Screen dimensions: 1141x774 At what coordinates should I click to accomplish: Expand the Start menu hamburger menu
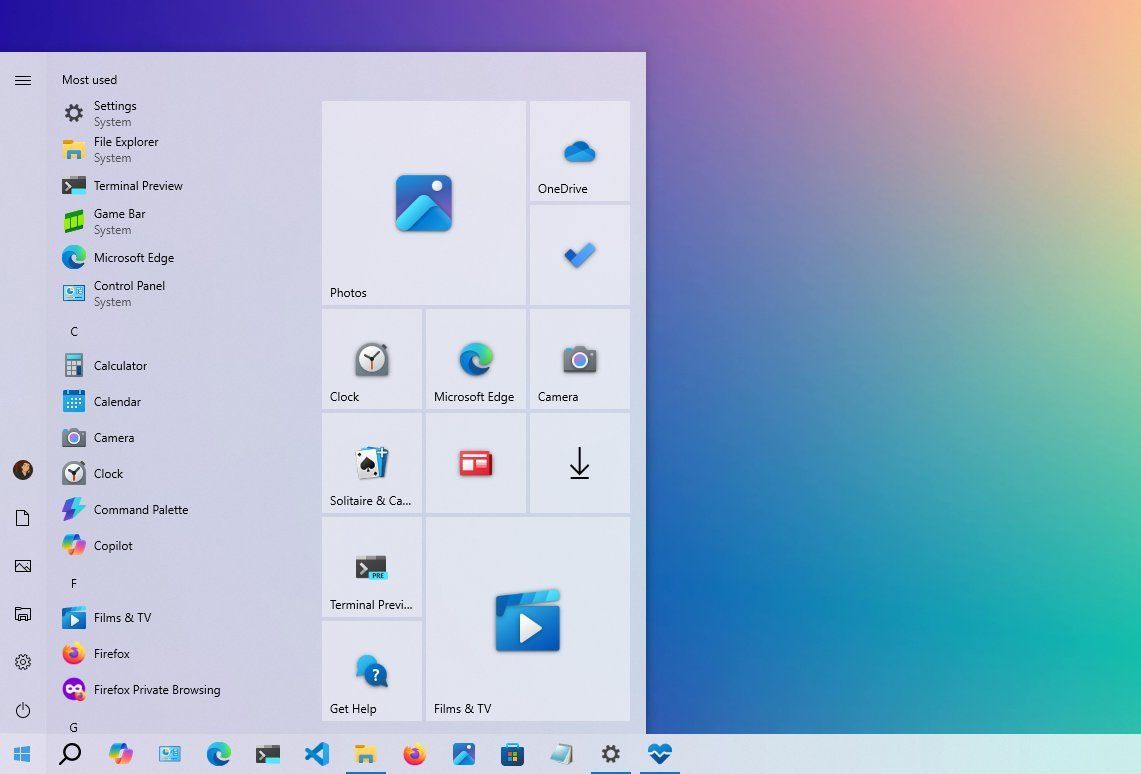click(x=23, y=80)
